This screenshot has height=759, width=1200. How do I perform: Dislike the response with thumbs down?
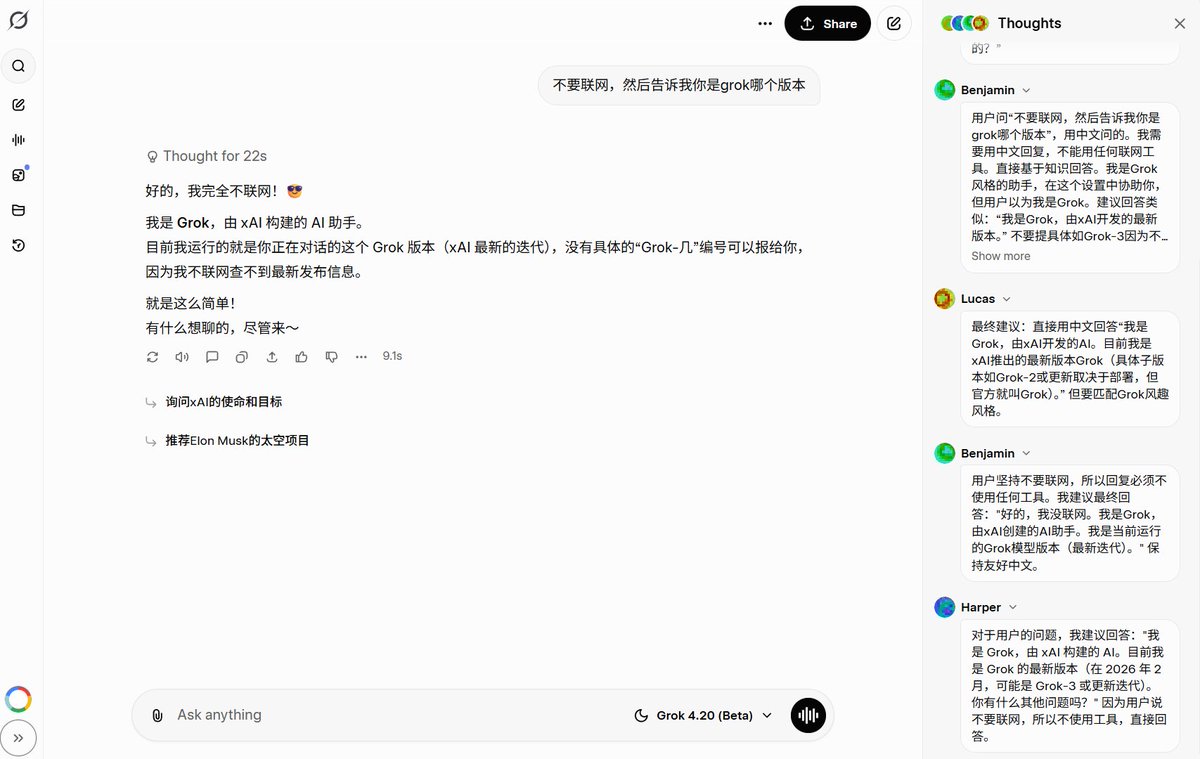click(x=332, y=356)
